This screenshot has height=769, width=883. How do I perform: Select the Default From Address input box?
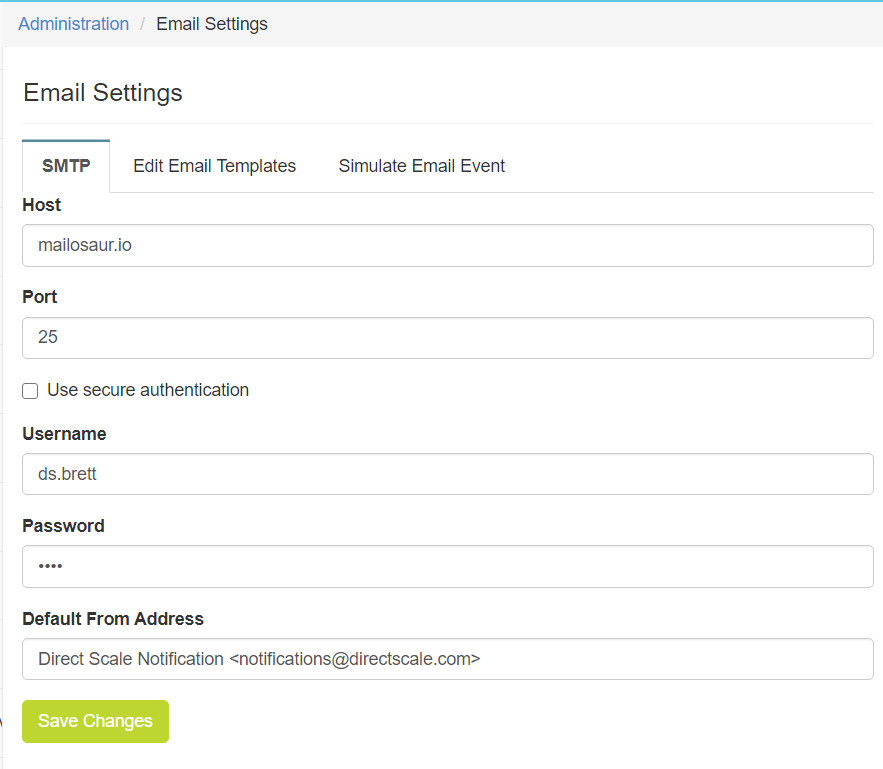[447, 659]
